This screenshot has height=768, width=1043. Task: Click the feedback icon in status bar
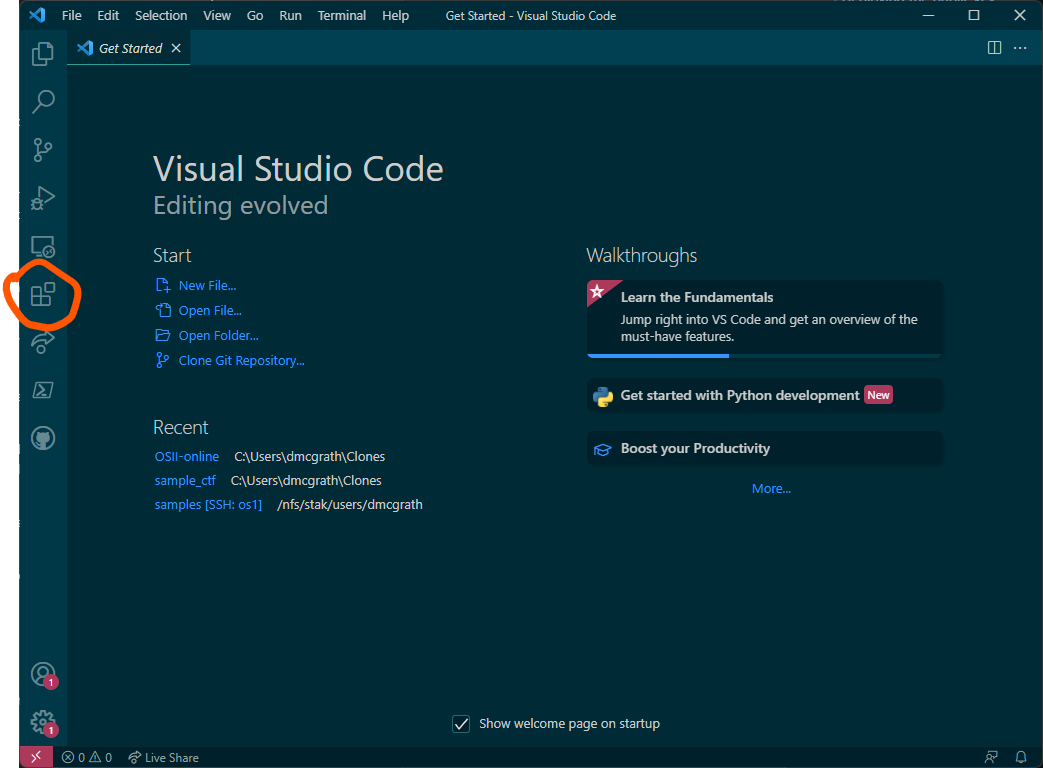pos(991,757)
